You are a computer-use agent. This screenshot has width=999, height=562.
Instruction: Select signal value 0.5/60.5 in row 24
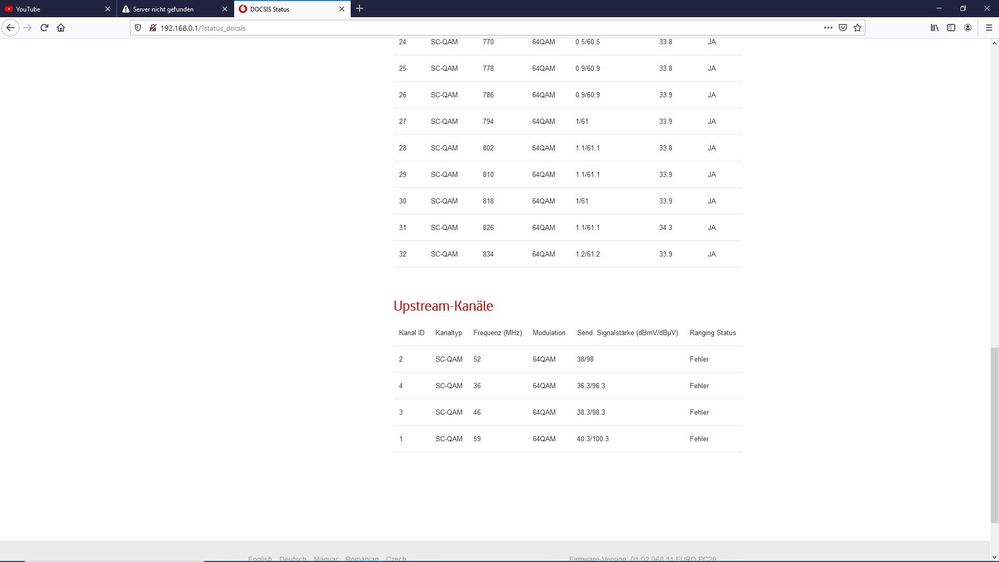[x=587, y=42]
